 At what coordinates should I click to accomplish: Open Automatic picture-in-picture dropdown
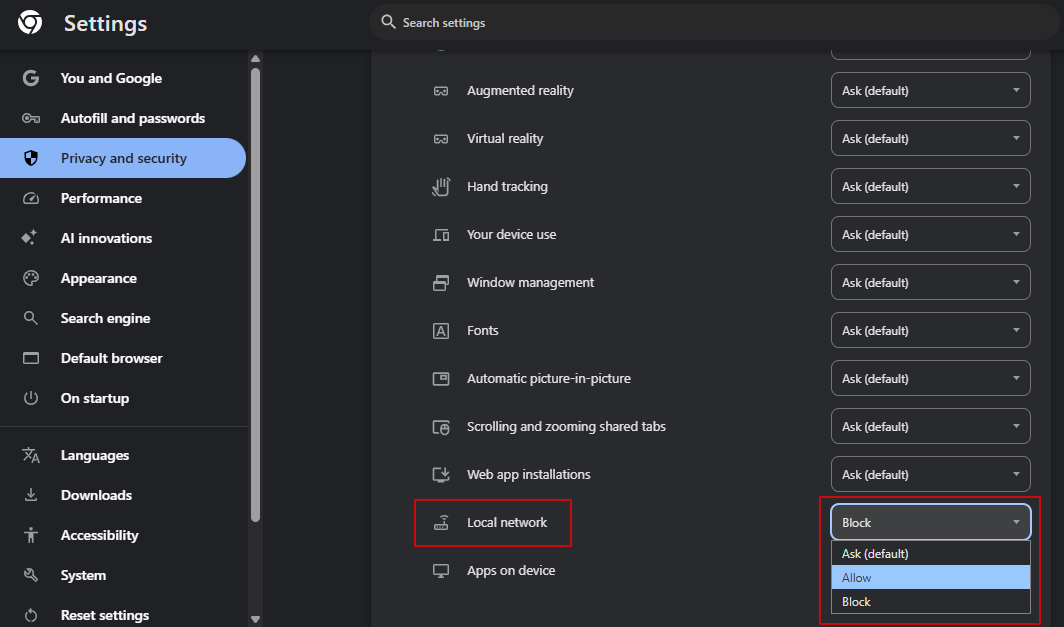[x=930, y=379]
